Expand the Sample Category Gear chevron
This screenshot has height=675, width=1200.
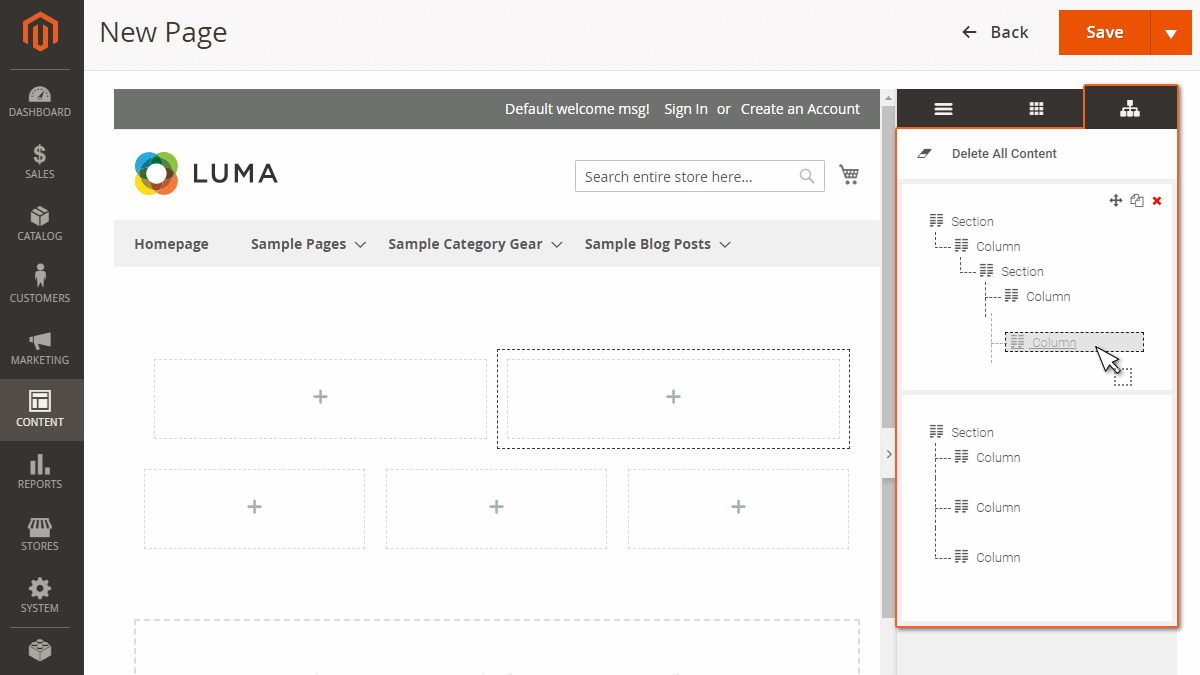point(557,245)
